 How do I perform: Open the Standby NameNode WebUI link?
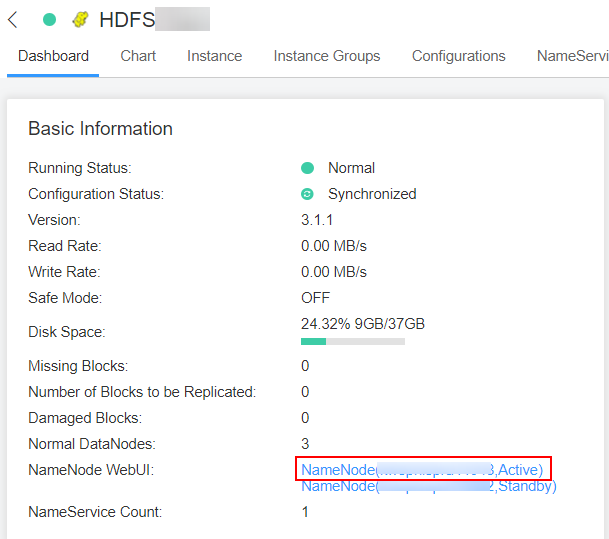click(x=428, y=487)
